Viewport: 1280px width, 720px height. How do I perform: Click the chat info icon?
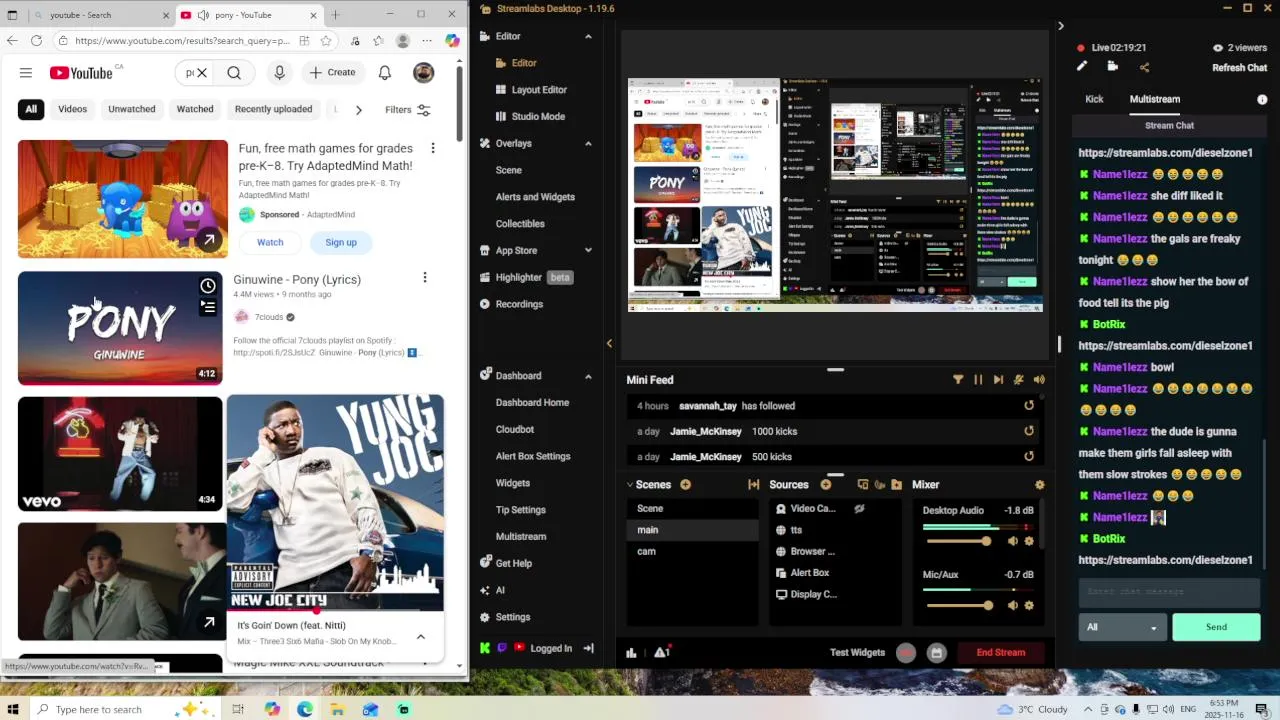coord(1262,100)
